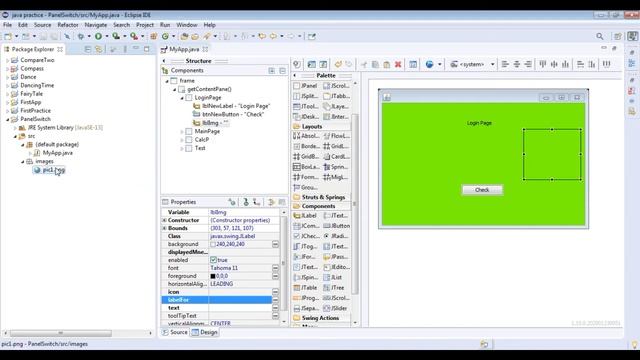This screenshot has width=640, height=360.
Task: Click ellipsis button for font property
Action: [x=276, y=268]
